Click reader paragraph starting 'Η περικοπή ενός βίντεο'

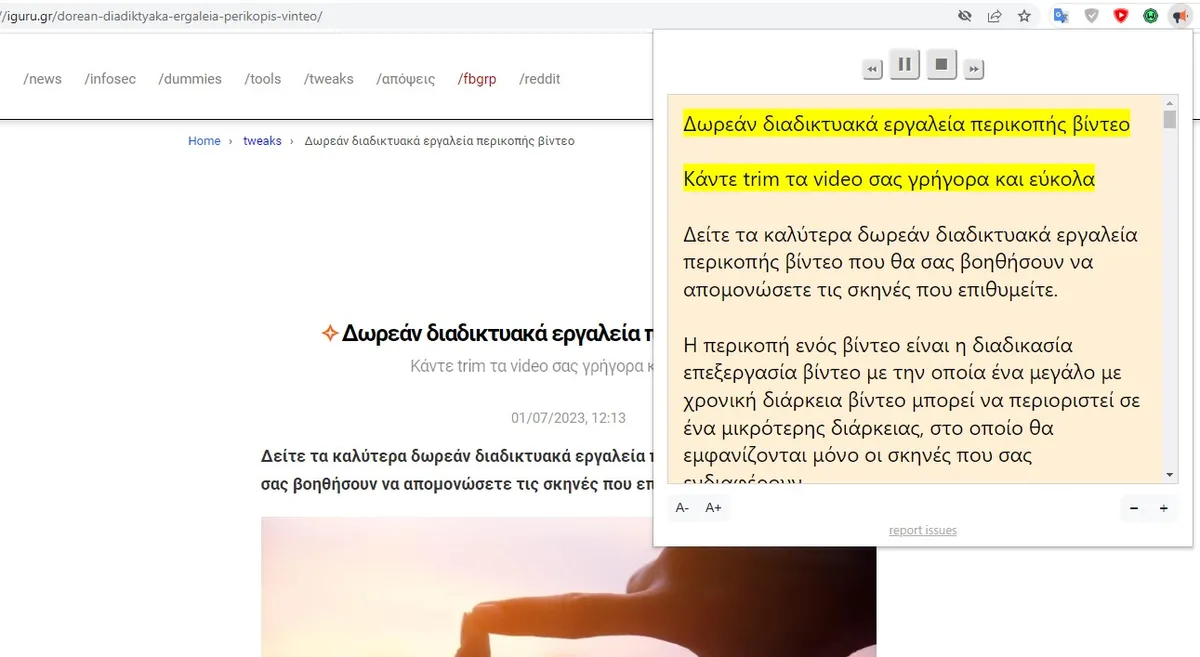coord(911,414)
